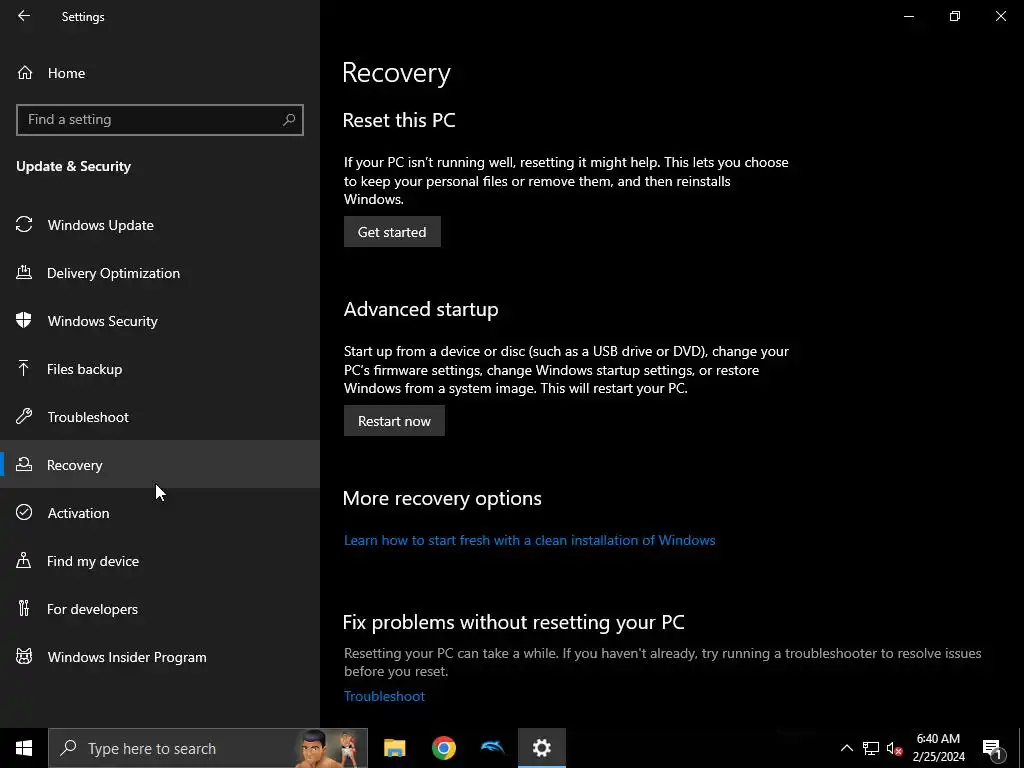
Task: Select Windows Update in the sidebar
Action: [x=160, y=225]
